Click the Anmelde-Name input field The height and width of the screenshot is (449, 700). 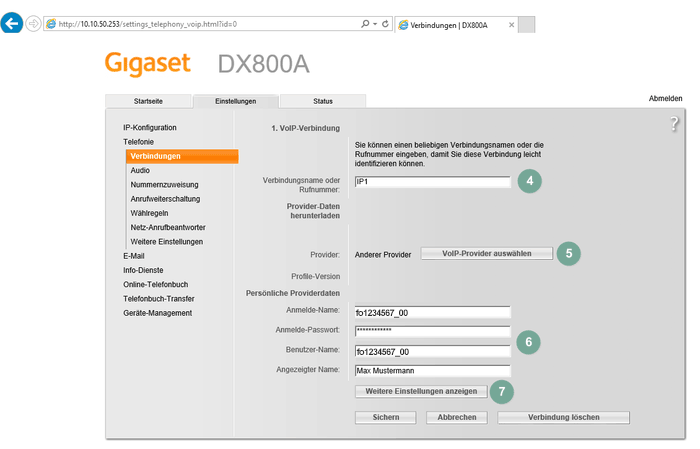432,312
